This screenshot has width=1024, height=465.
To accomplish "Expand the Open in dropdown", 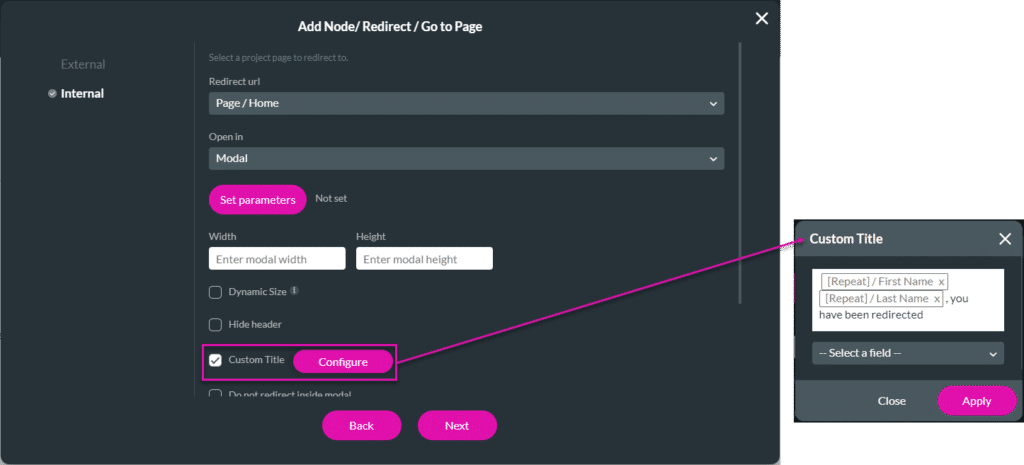I will coord(466,159).
